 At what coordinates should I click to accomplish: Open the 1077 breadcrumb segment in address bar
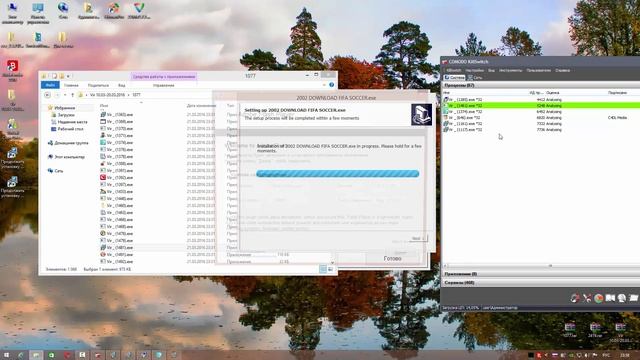click(136, 95)
